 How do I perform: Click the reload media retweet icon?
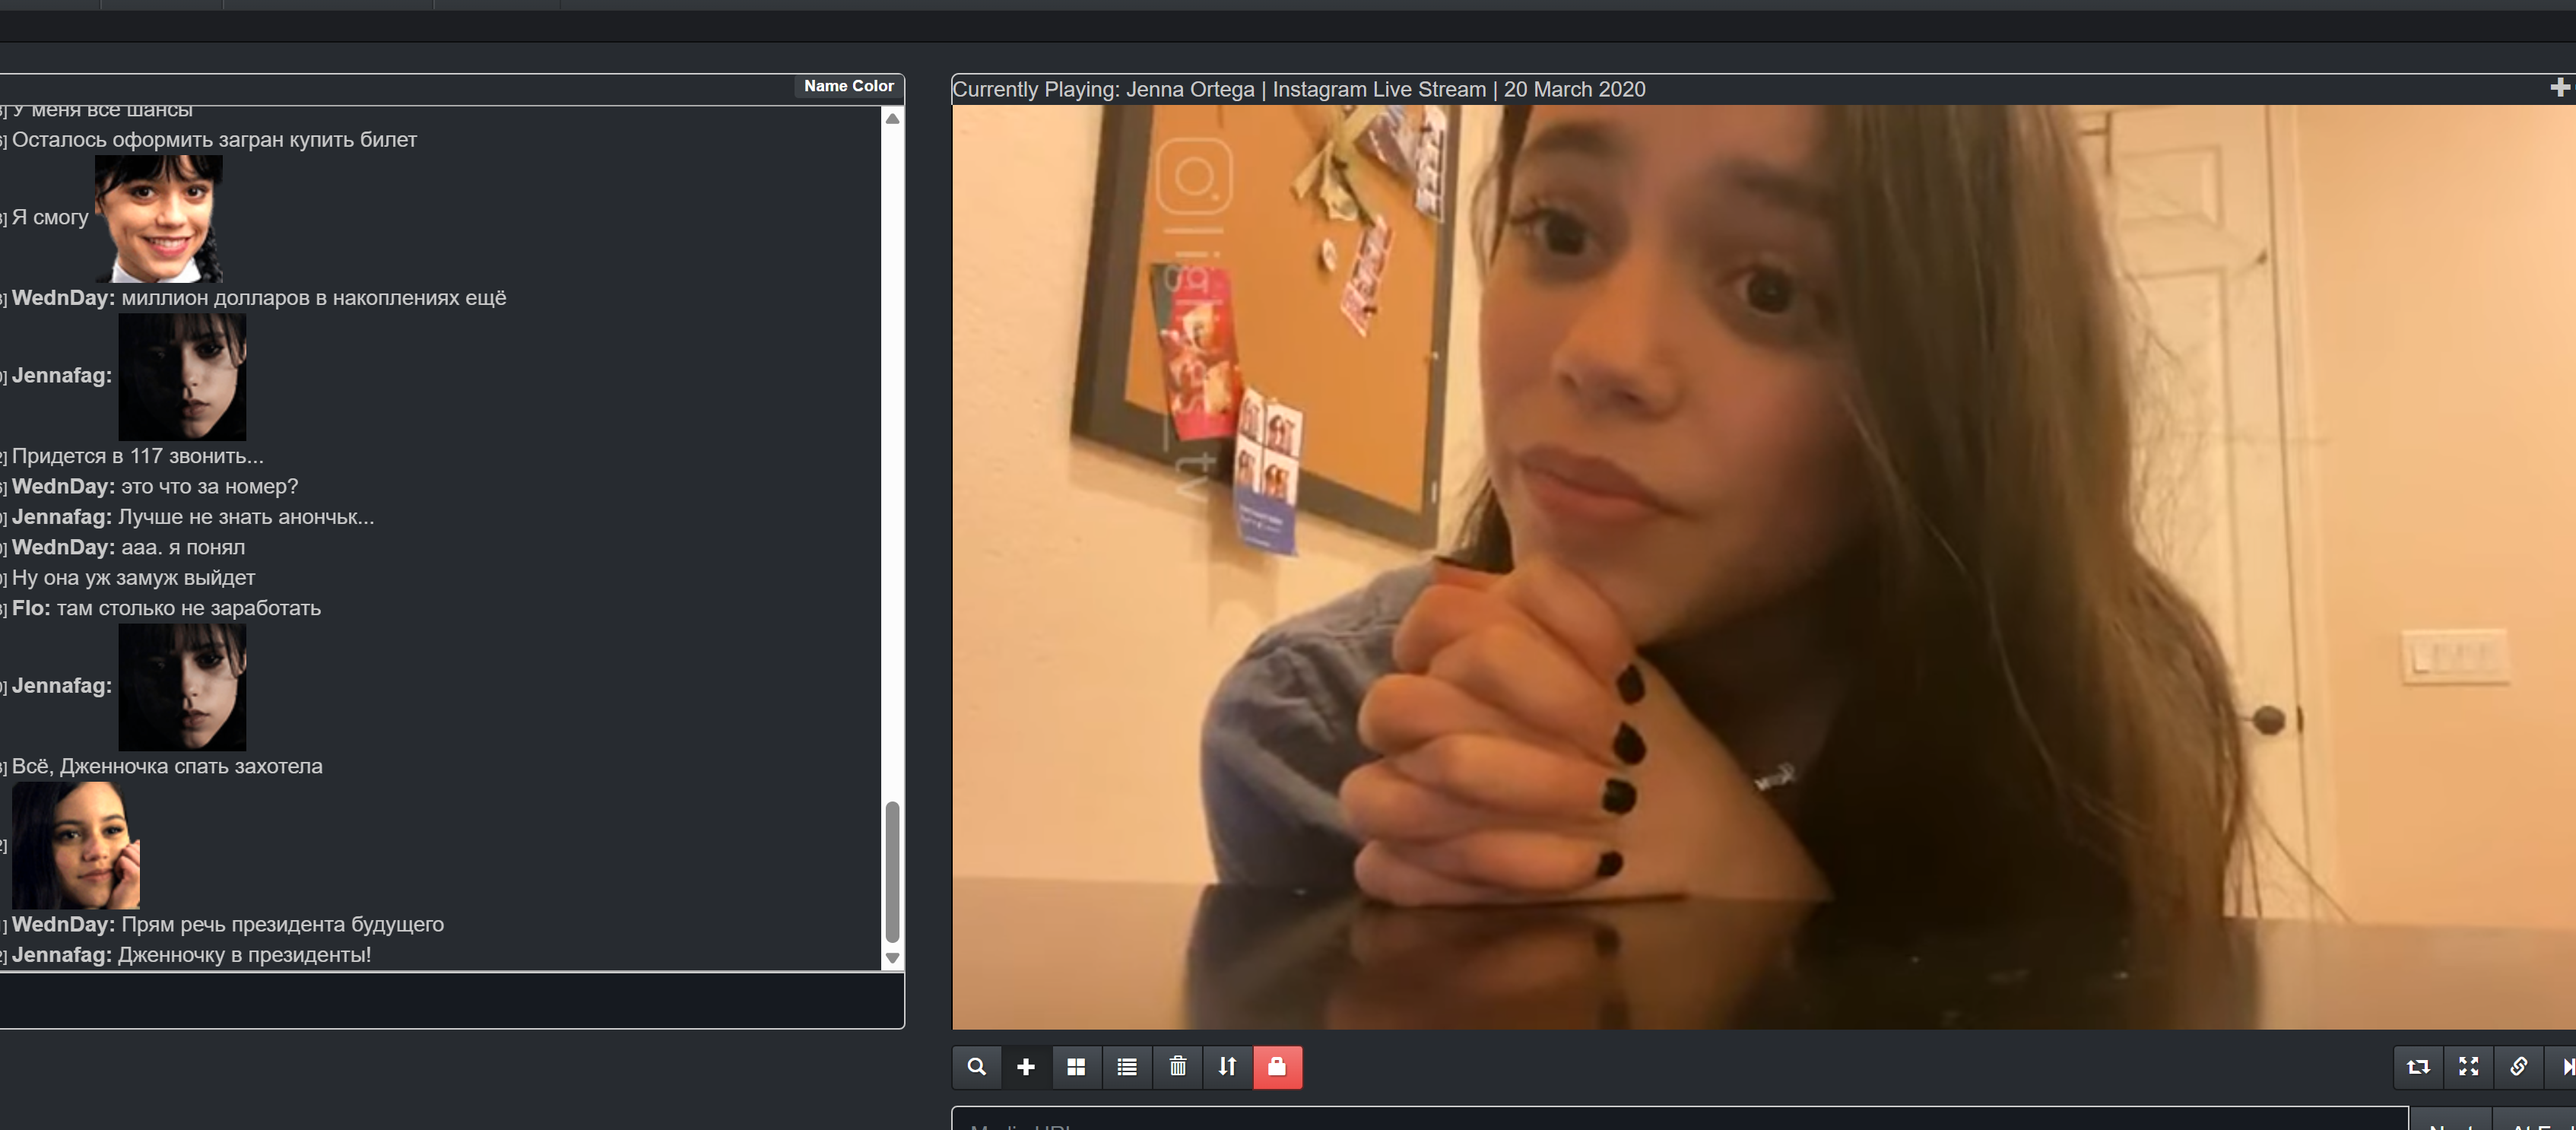[x=2418, y=1067]
